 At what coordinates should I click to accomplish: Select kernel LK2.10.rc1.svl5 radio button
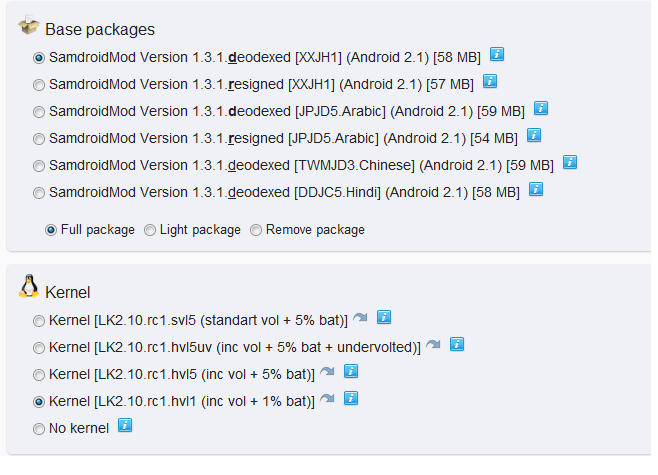coord(39,321)
